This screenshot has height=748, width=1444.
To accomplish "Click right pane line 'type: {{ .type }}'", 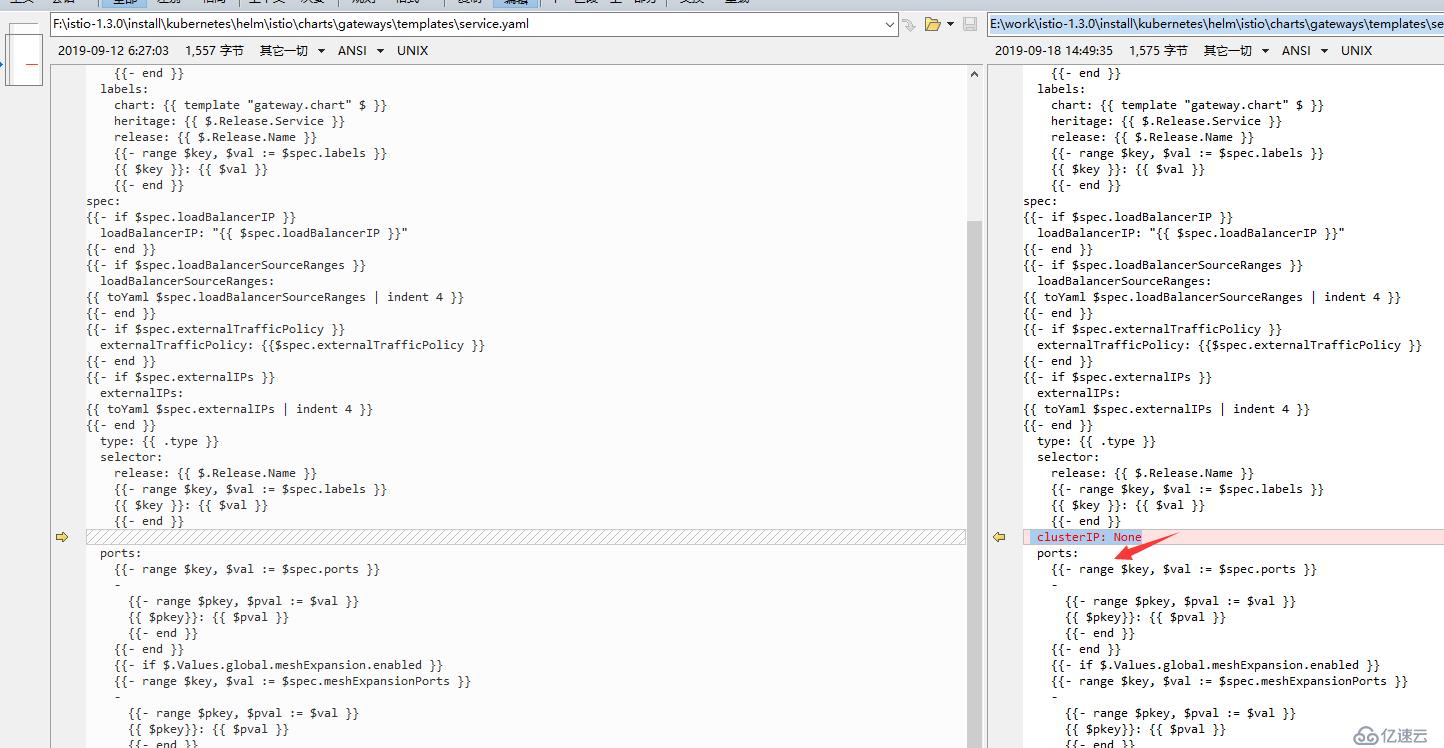I will pos(1096,441).
